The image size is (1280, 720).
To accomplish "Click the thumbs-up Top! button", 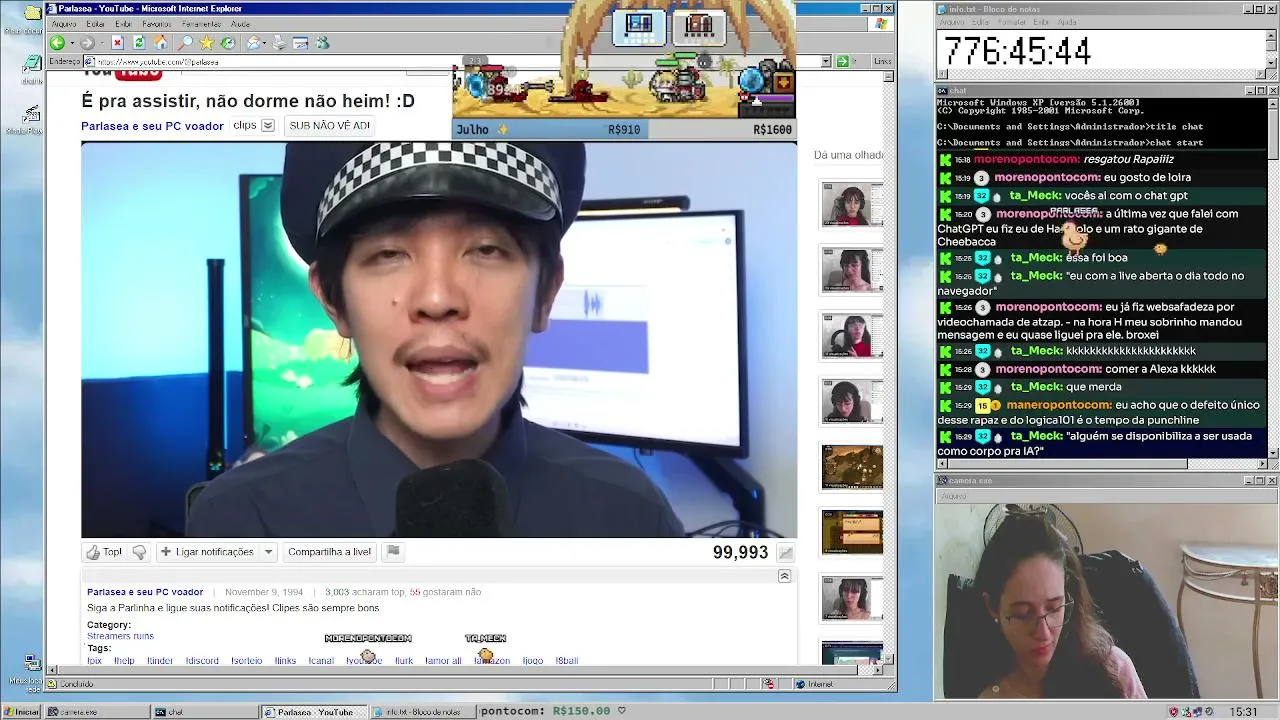I will tap(105, 552).
